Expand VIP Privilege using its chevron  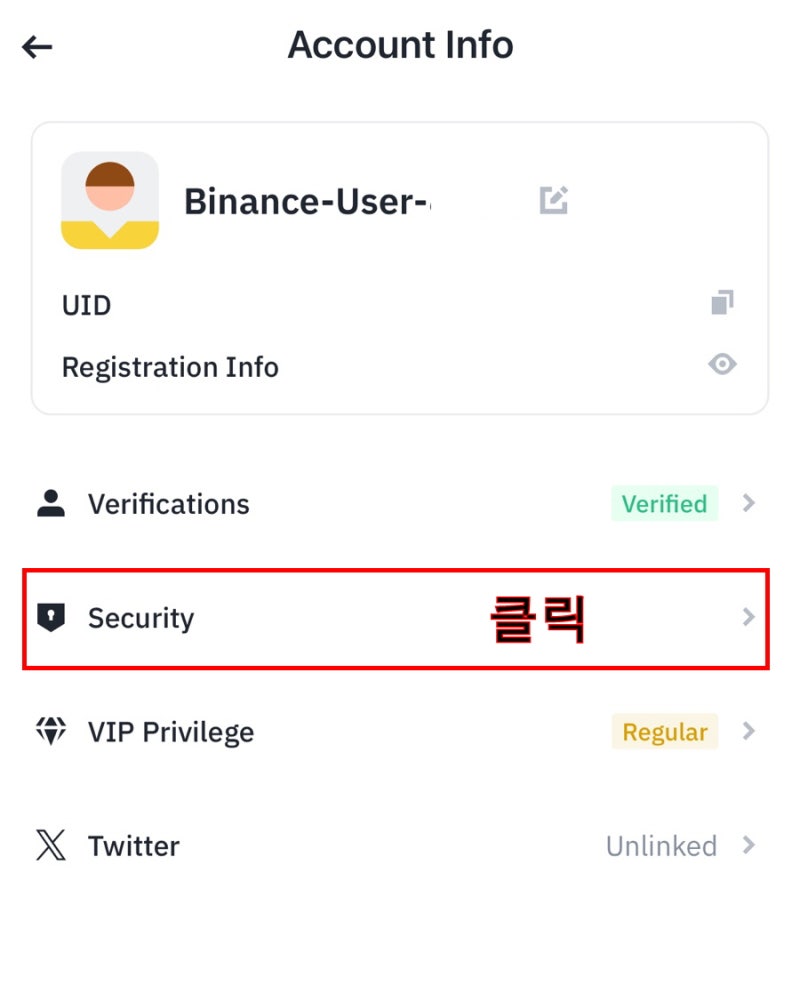pos(749,731)
